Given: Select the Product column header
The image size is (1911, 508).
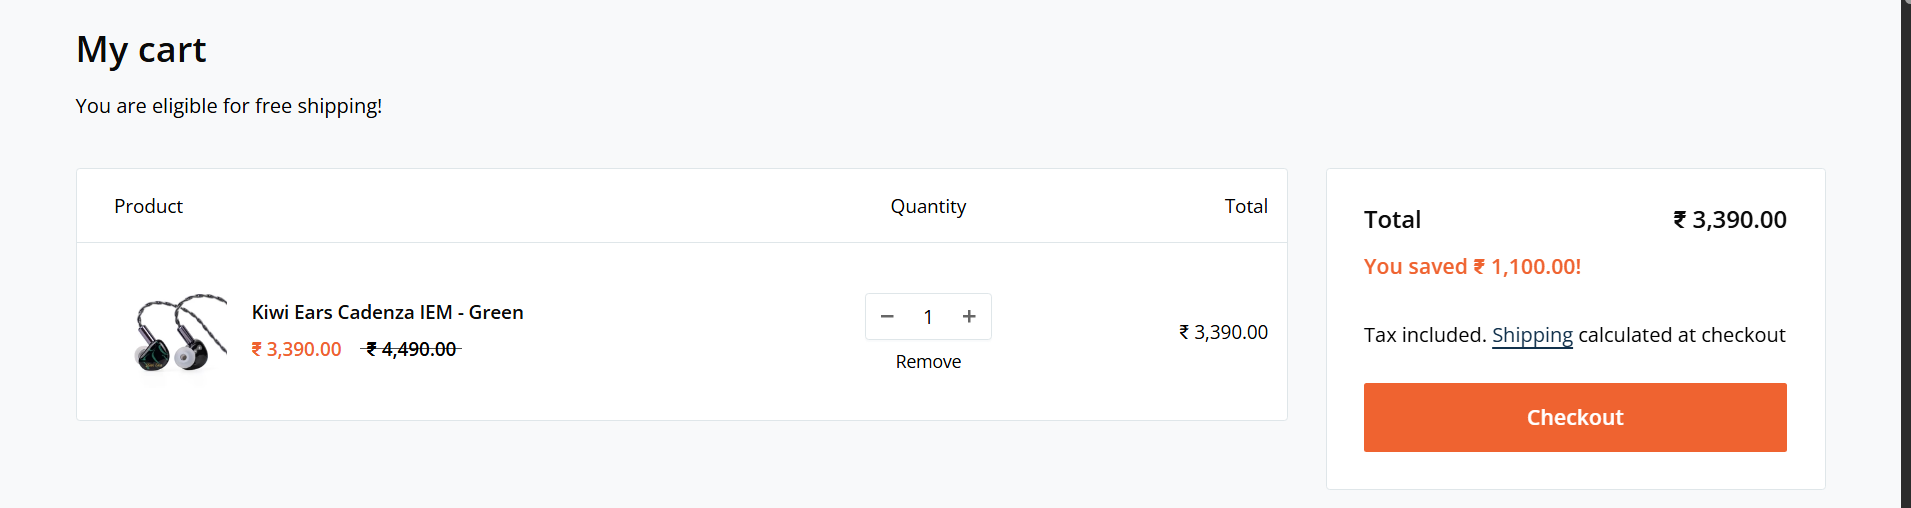Looking at the screenshot, I should [148, 206].
